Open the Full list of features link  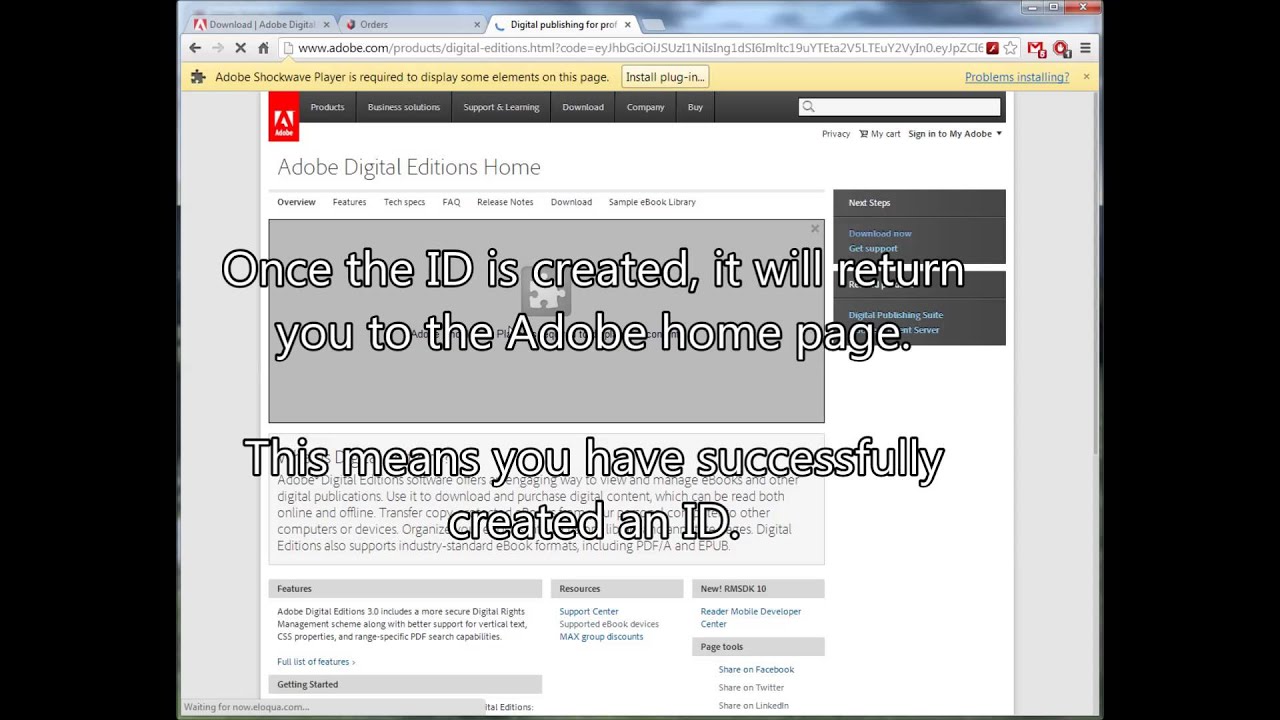(x=315, y=662)
